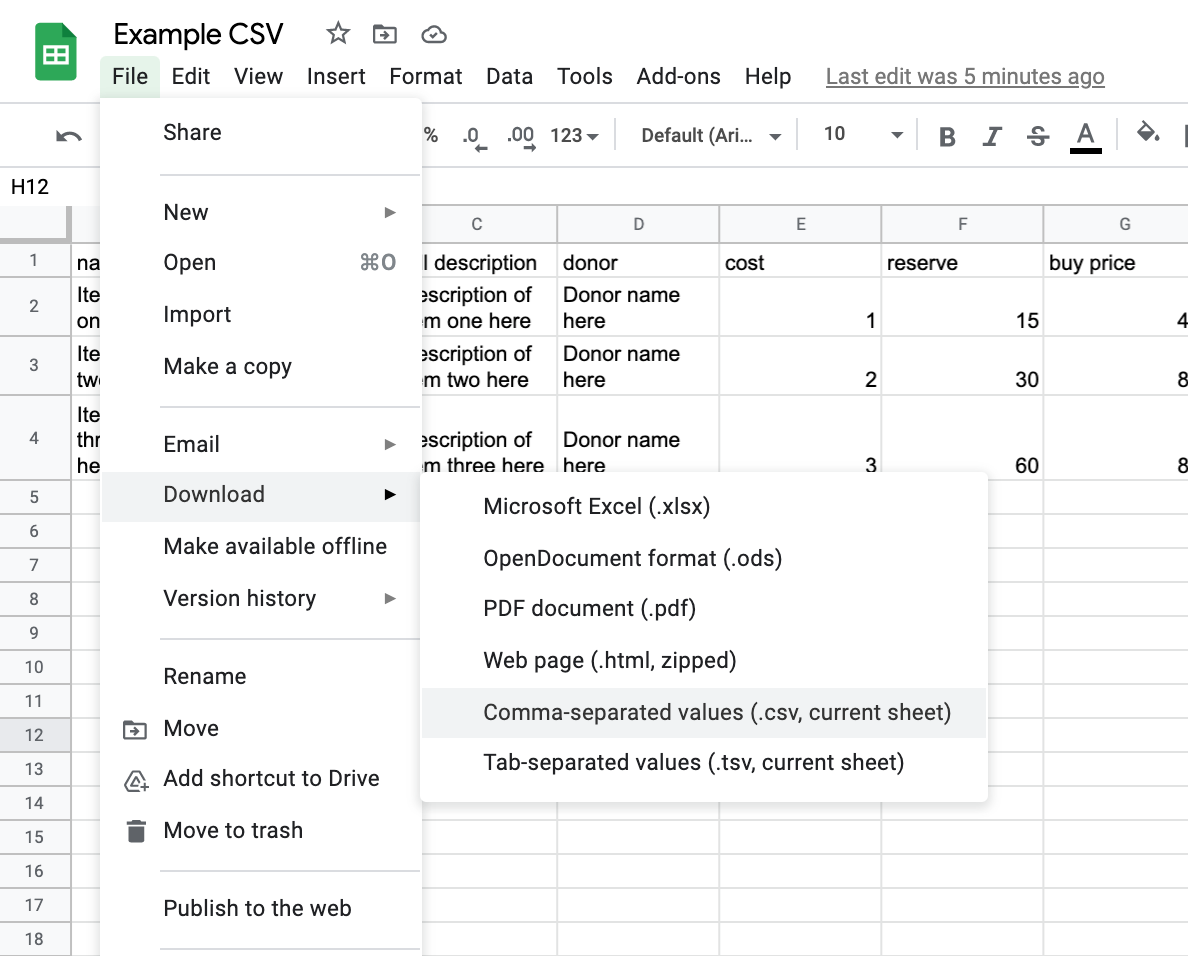Toggle italic formatting
The height and width of the screenshot is (956, 1188).
click(x=992, y=136)
